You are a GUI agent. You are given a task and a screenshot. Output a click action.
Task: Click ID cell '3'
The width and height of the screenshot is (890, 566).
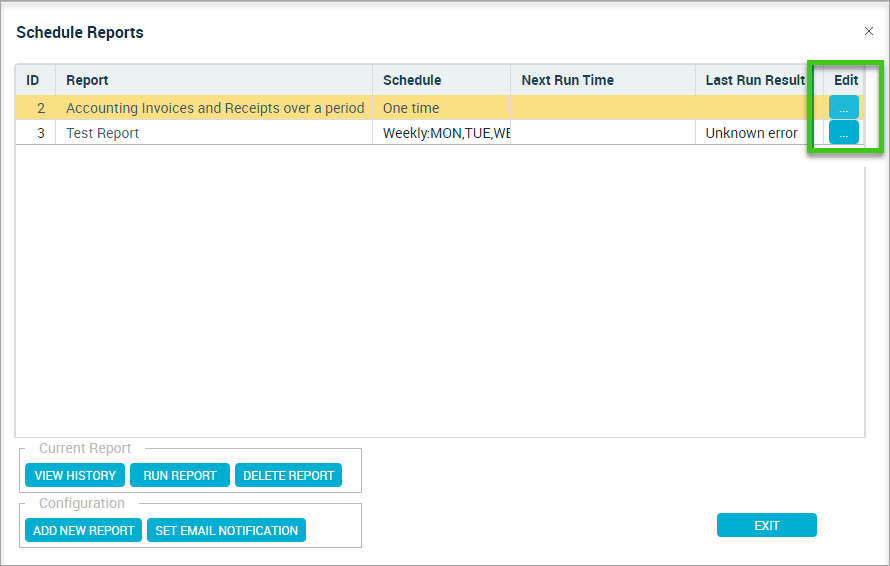click(35, 133)
